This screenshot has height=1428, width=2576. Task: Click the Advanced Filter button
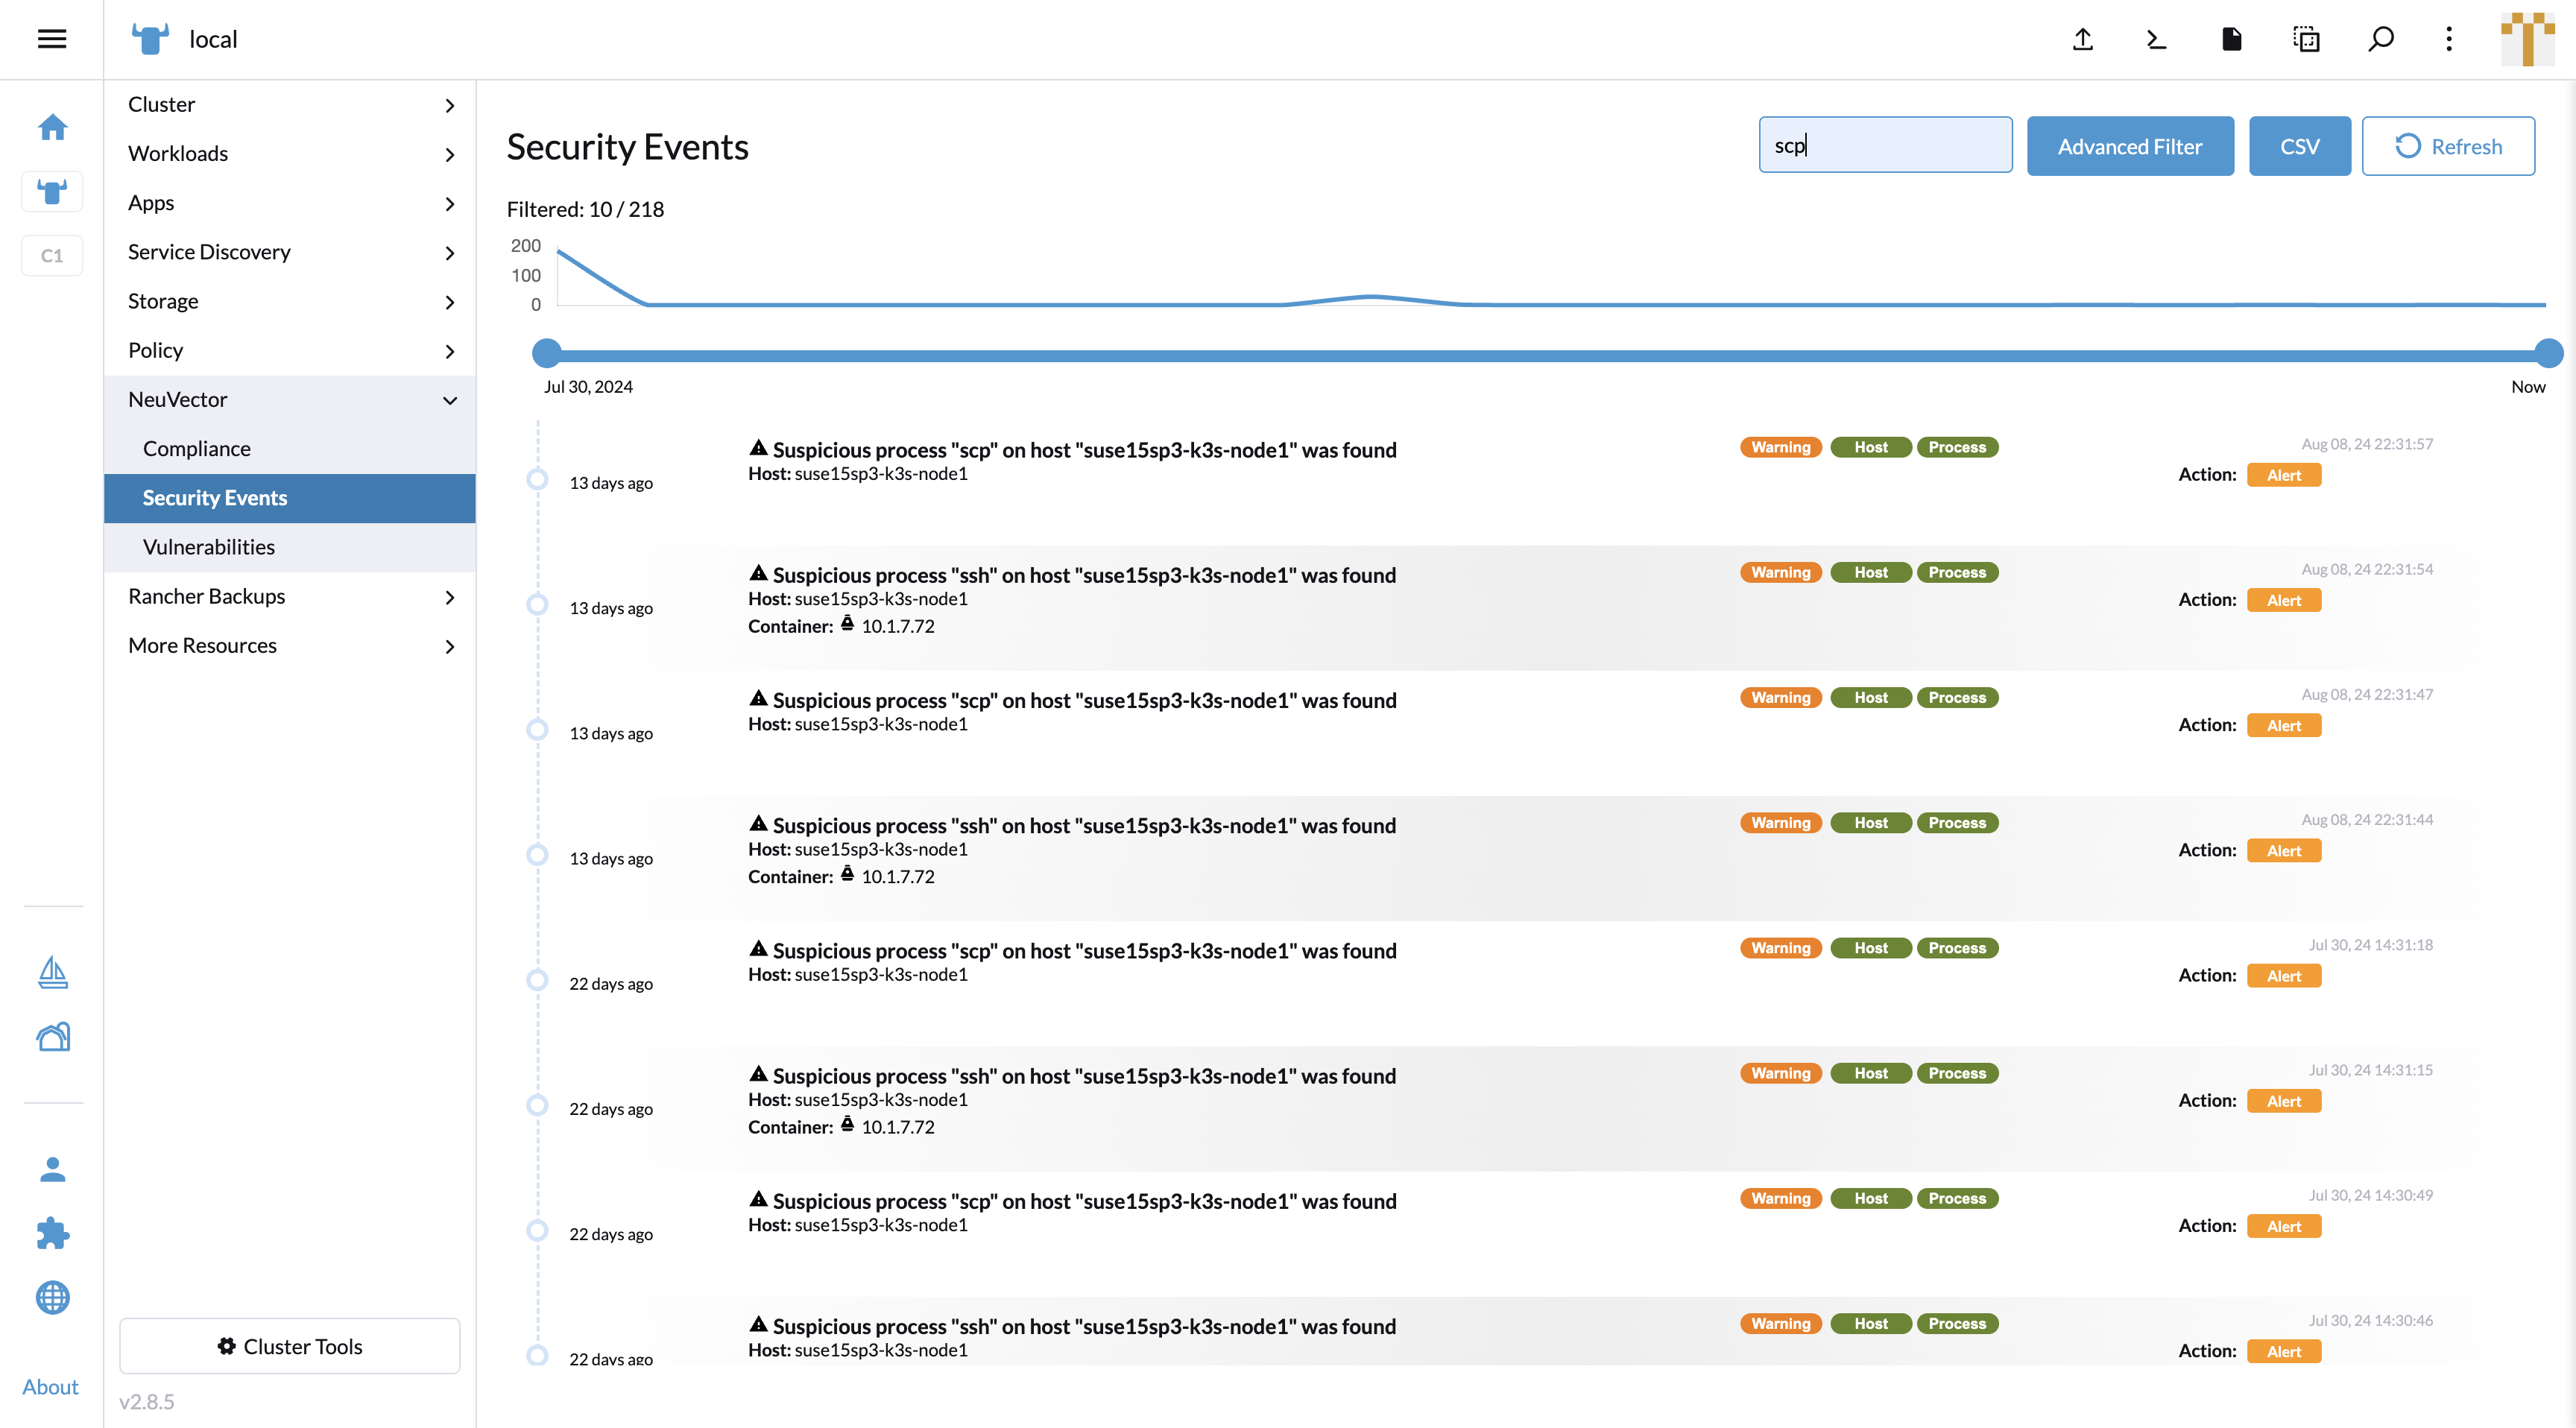pyautogui.click(x=2129, y=147)
